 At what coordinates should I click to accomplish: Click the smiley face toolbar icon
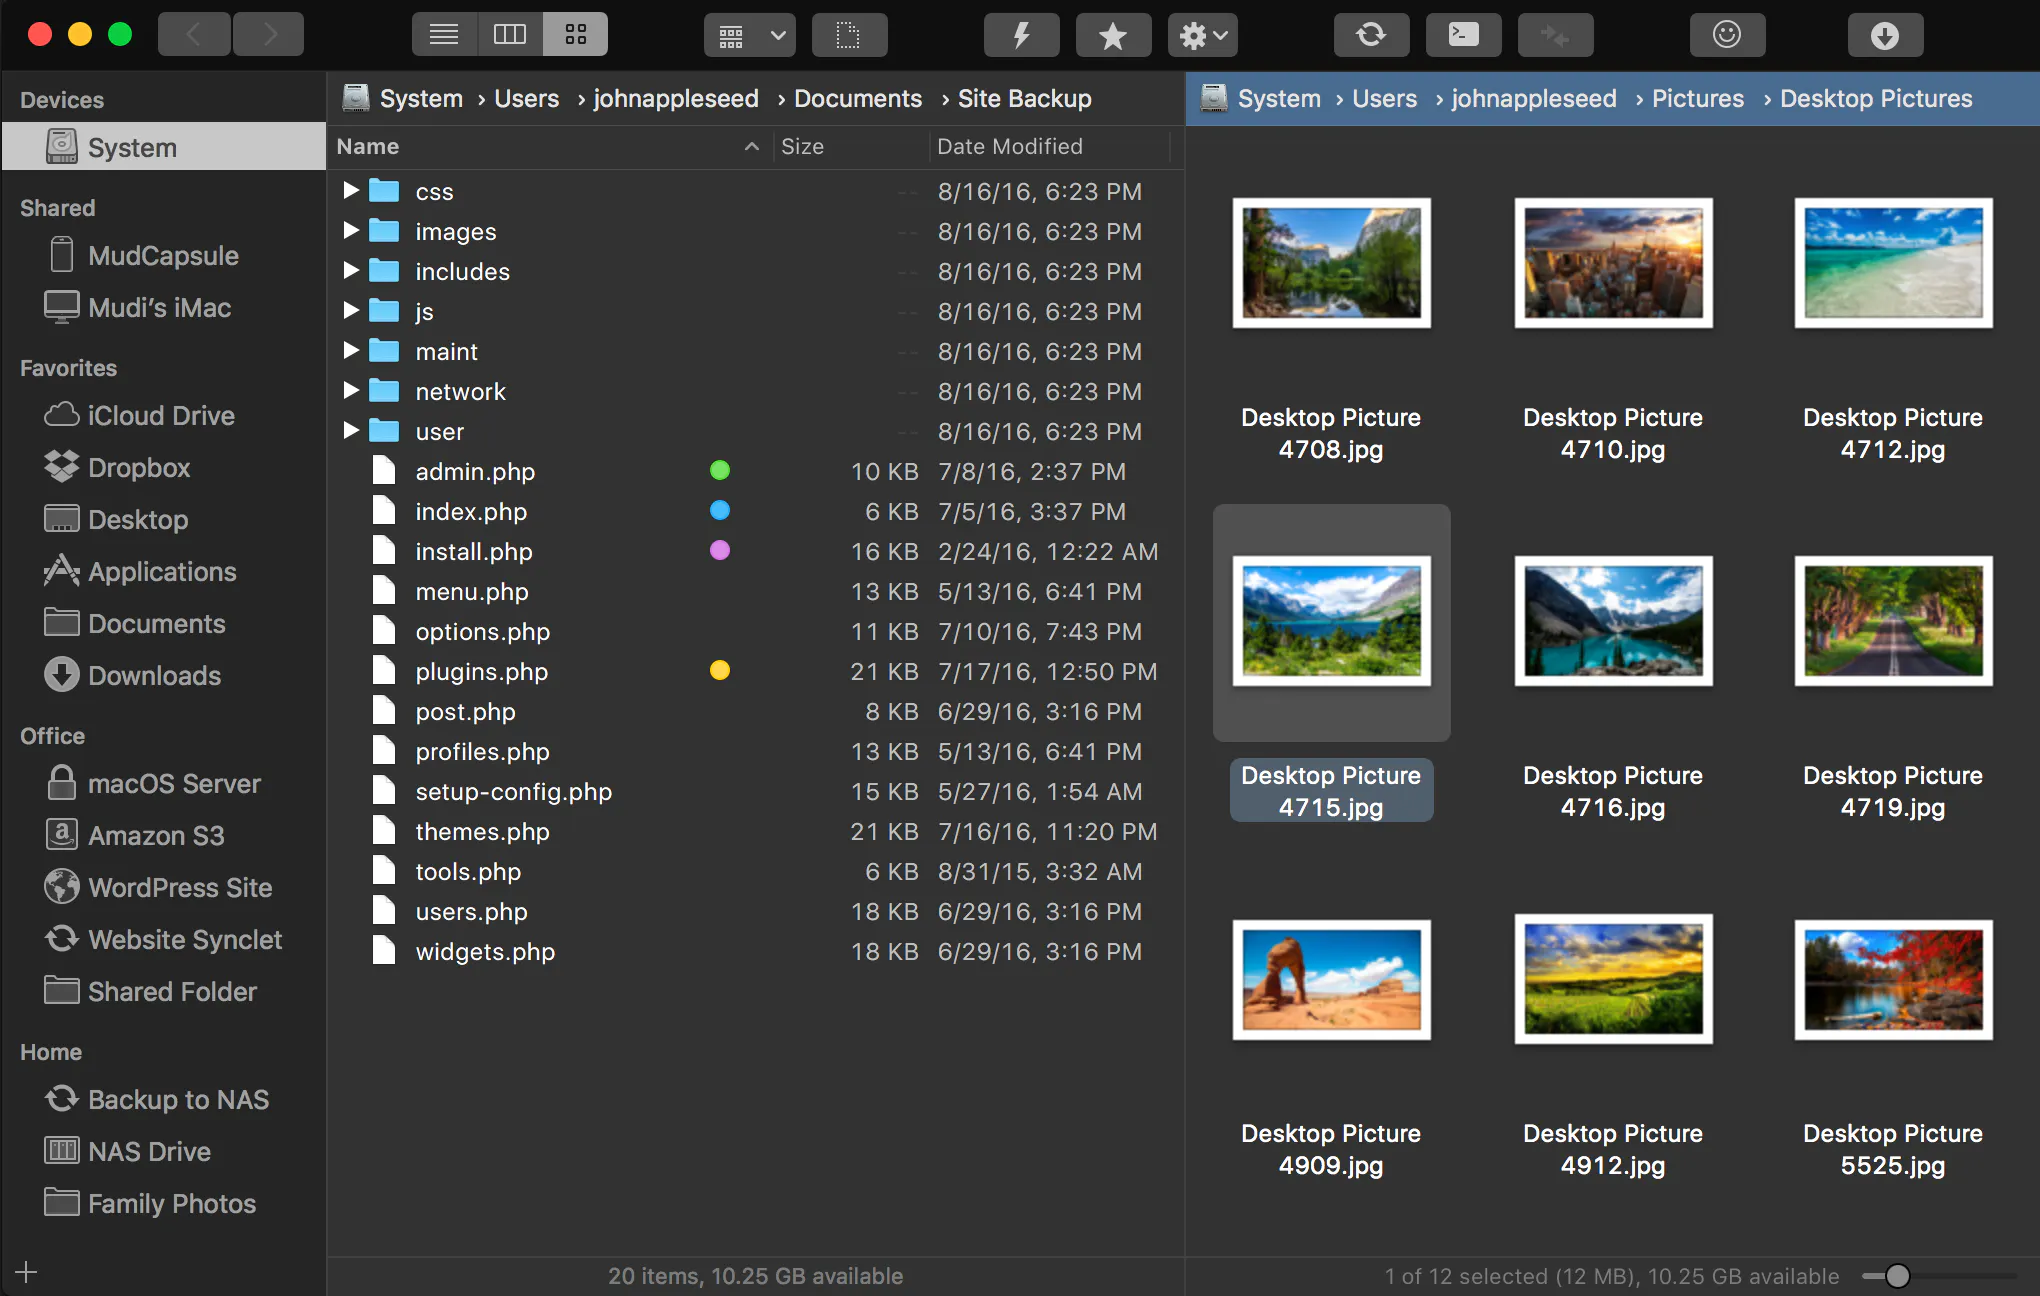pyautogui.click(x=1727, y=36)
